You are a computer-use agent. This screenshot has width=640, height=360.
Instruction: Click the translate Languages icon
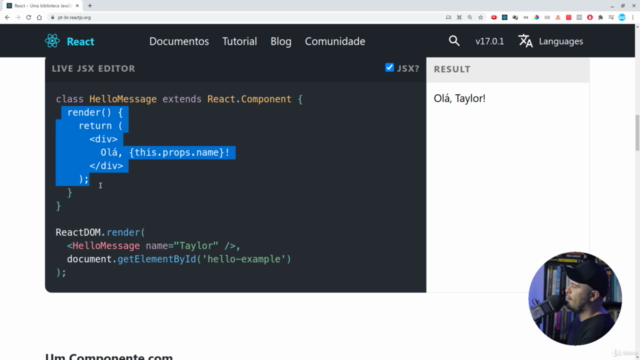click(525, 41)
